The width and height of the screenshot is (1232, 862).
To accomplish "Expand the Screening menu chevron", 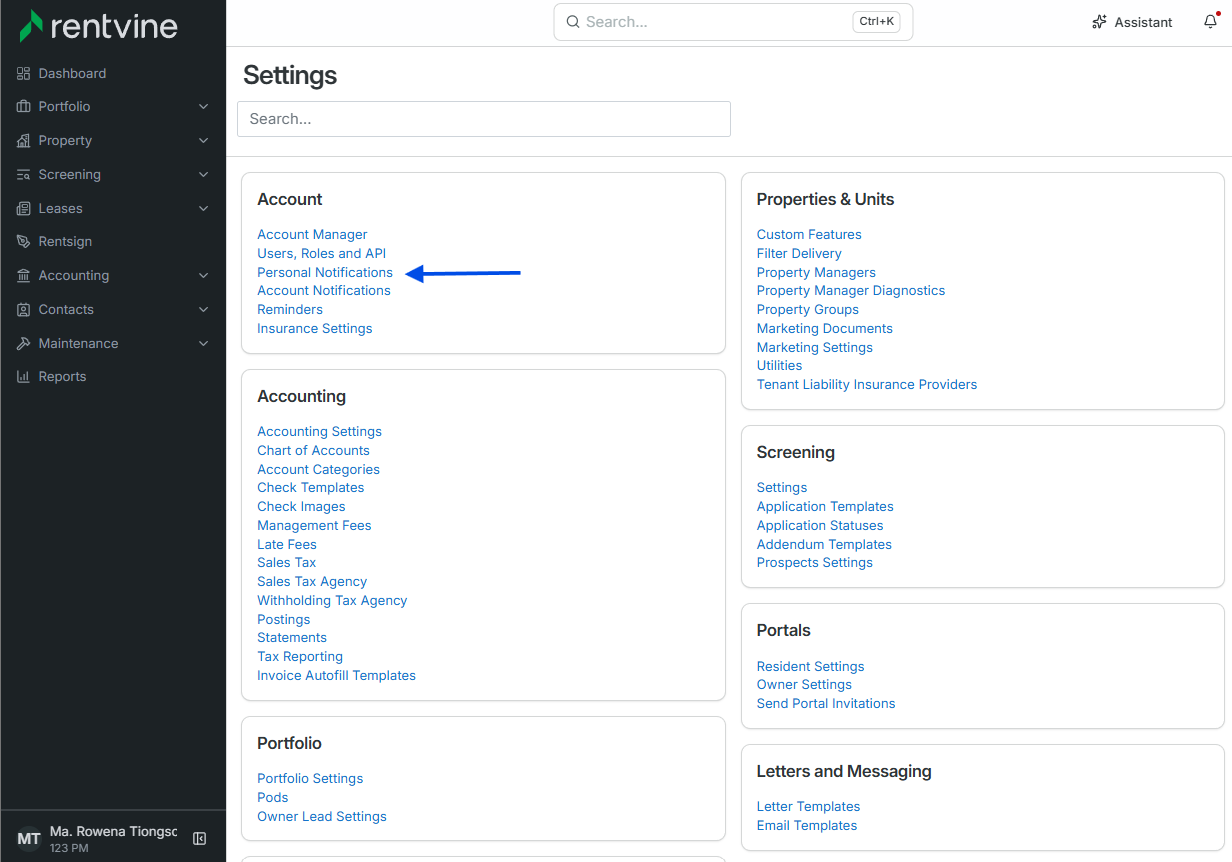I will tap(204, 174).
